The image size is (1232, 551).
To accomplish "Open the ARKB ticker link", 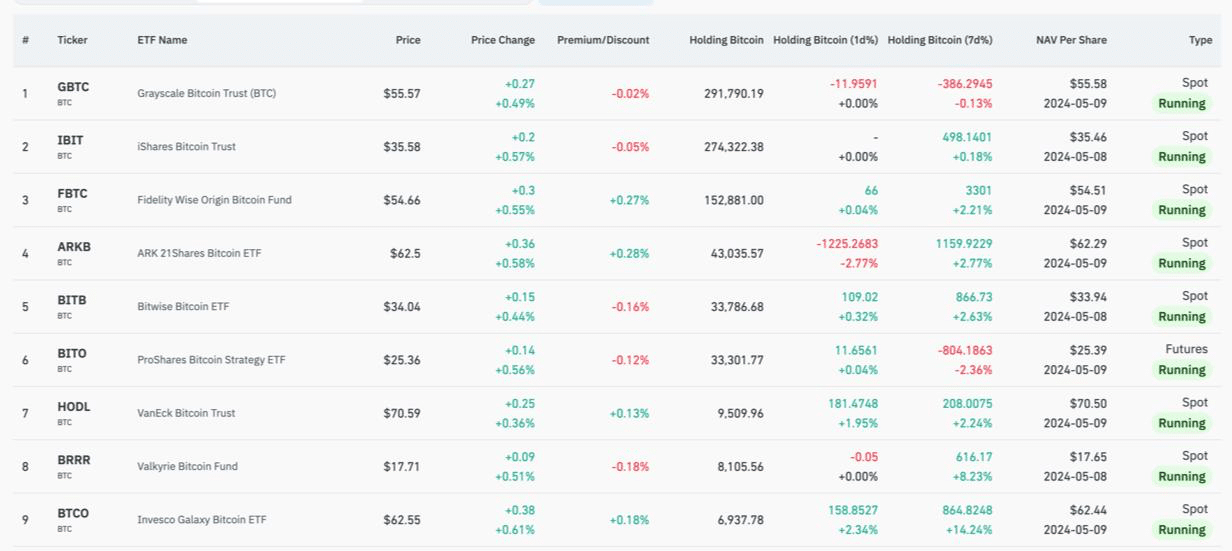I will [x=74, y=247].
